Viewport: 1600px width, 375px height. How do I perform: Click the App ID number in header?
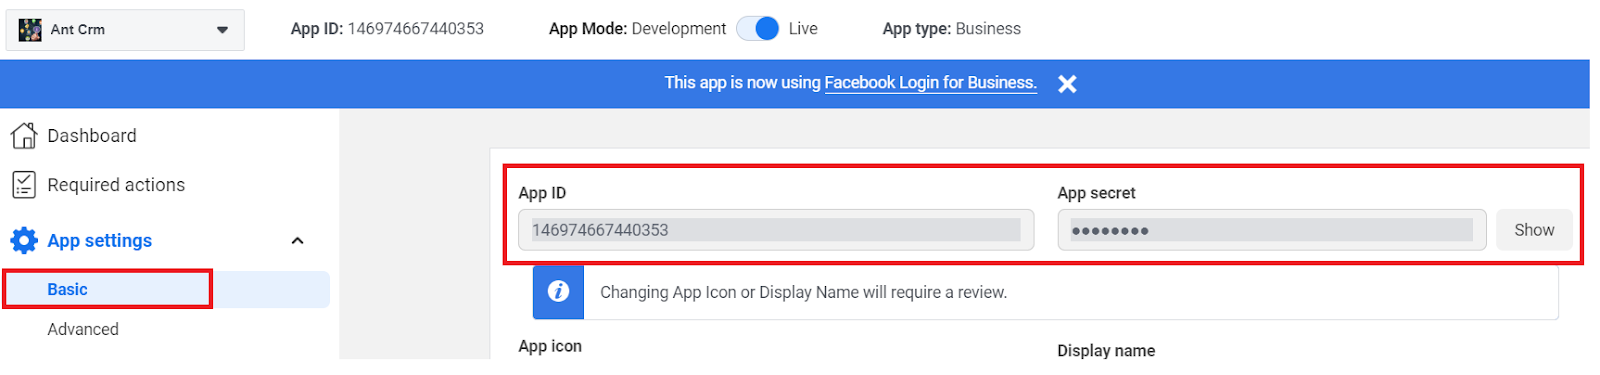(x=416, y=29)
